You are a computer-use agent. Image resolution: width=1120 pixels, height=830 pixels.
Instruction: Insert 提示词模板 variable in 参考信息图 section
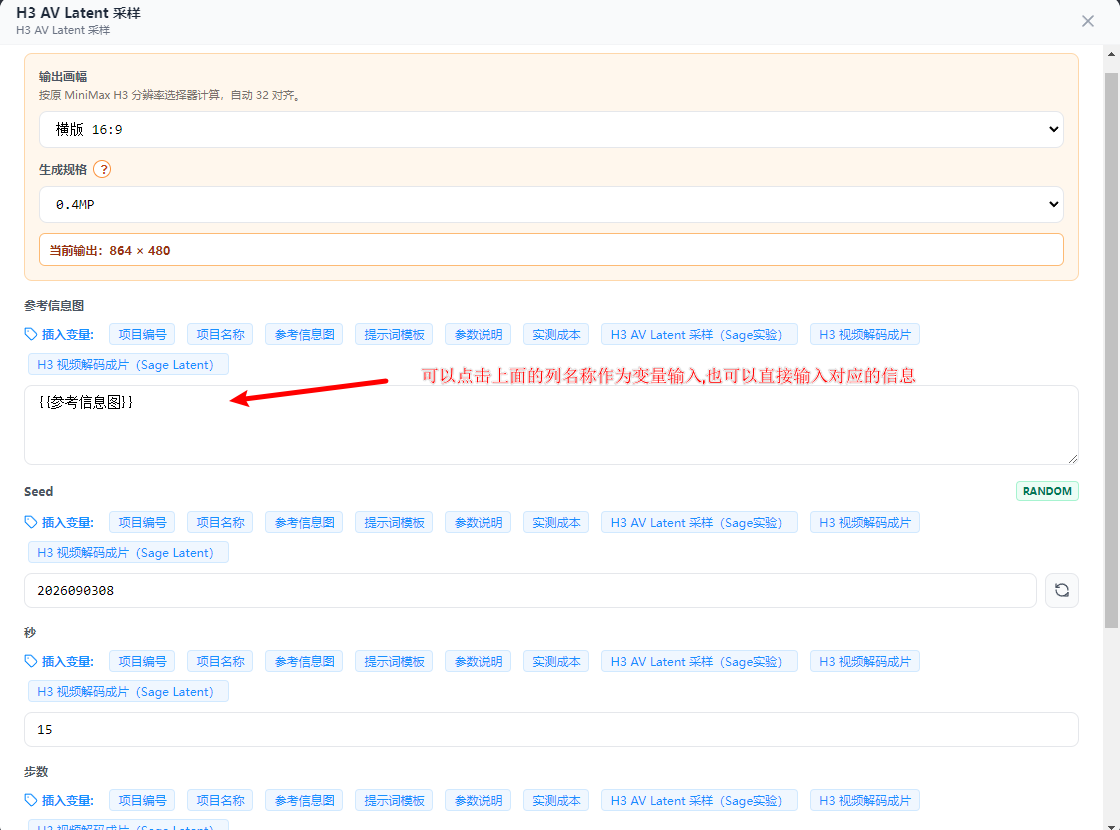pyautogui.click(x=394, y=334)
